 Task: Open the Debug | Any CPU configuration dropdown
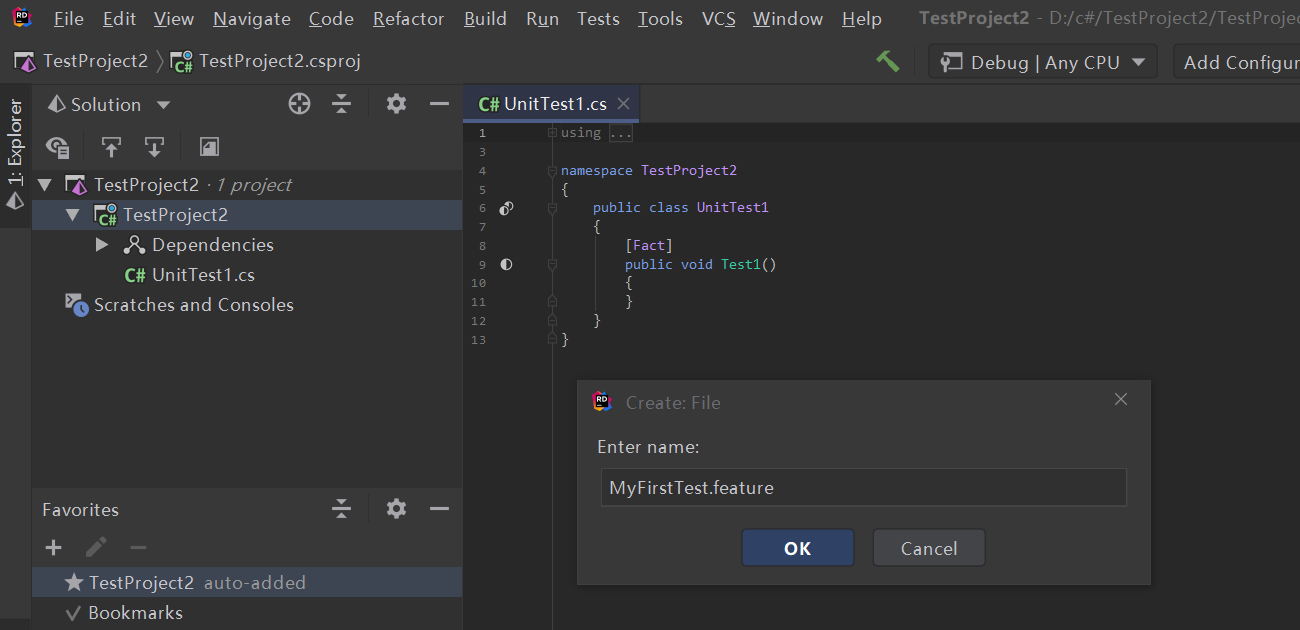[1043, 62]
